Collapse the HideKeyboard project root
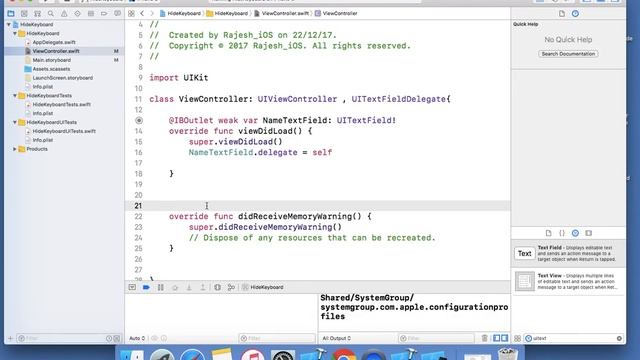 pyautogui.click(x=9, y=24)
